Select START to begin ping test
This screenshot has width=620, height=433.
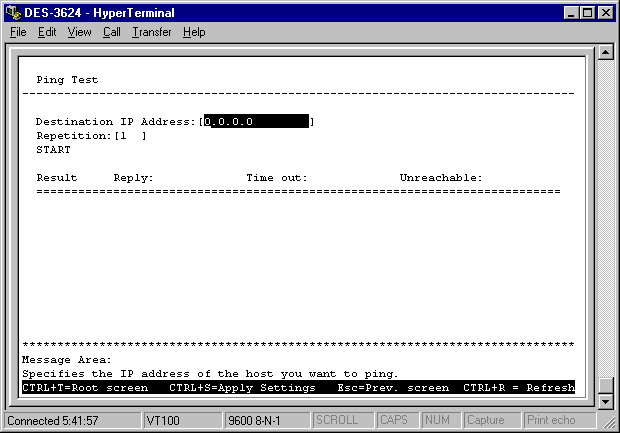tap(53, 149)
